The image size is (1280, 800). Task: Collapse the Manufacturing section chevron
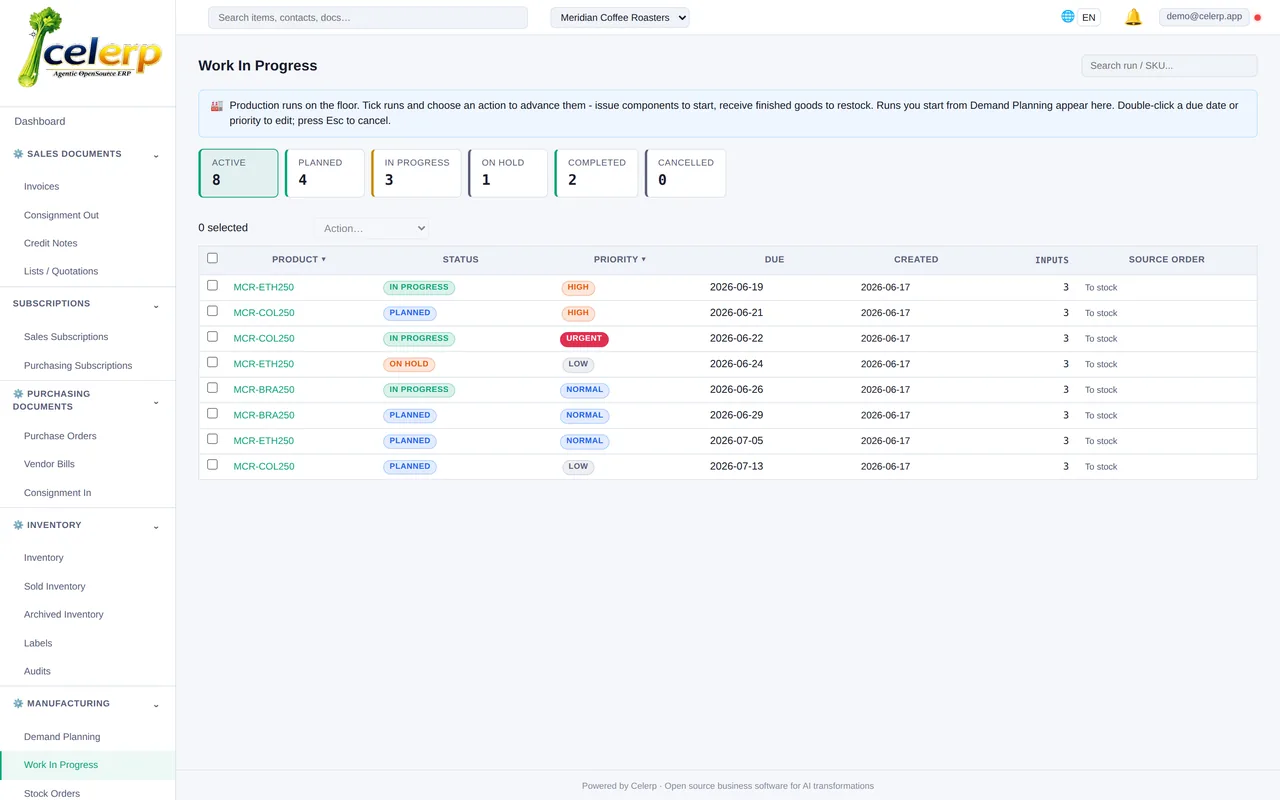(x=156, y=705)
